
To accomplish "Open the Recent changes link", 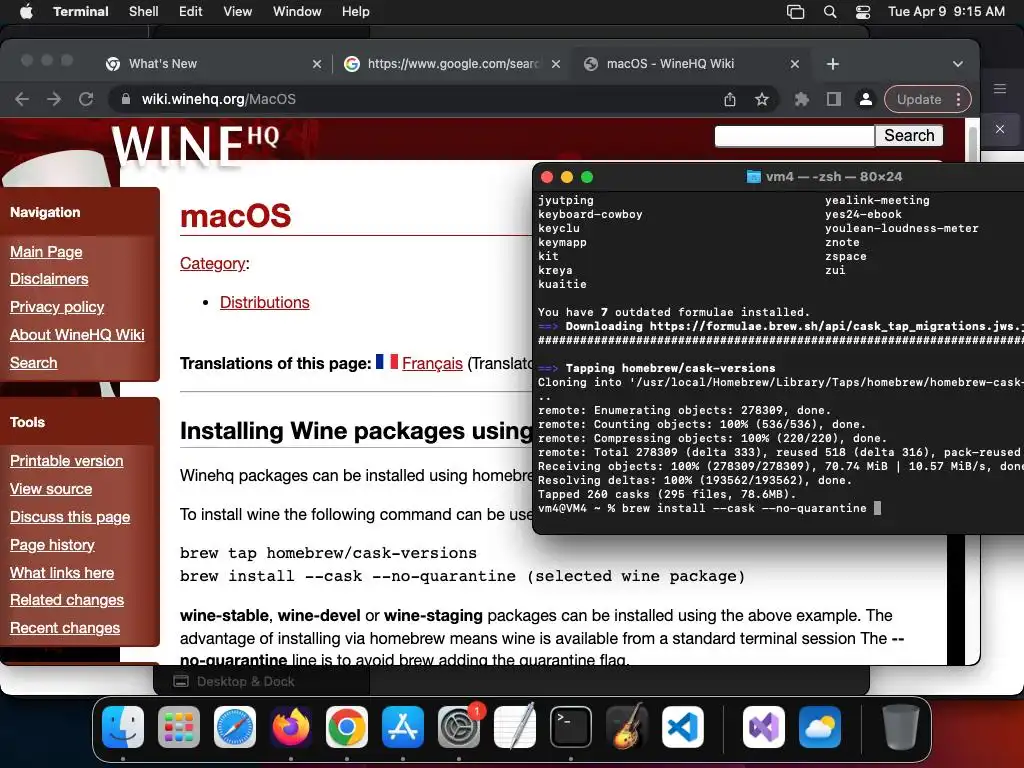I will (65, 628).
